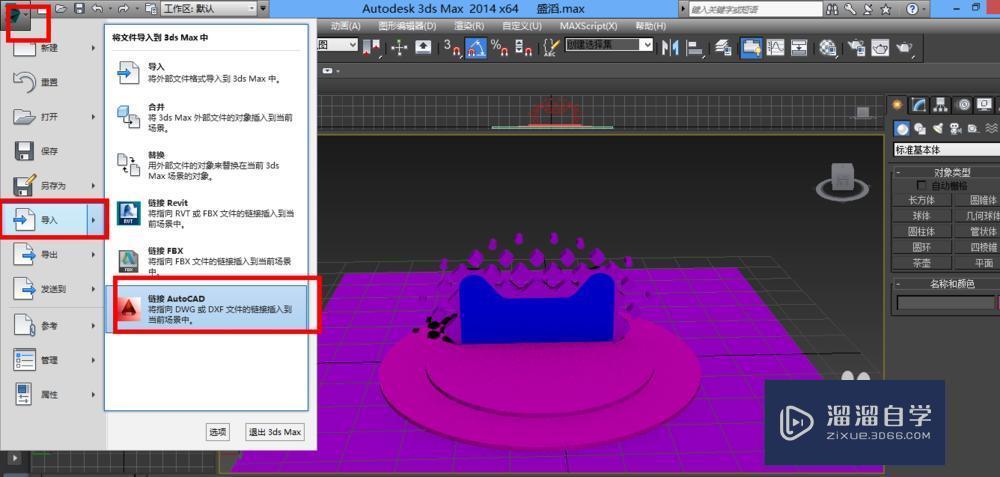Click Render Production teapot icon
The height and width of the screenshot is (477, 1000).
tap(904, 47)
